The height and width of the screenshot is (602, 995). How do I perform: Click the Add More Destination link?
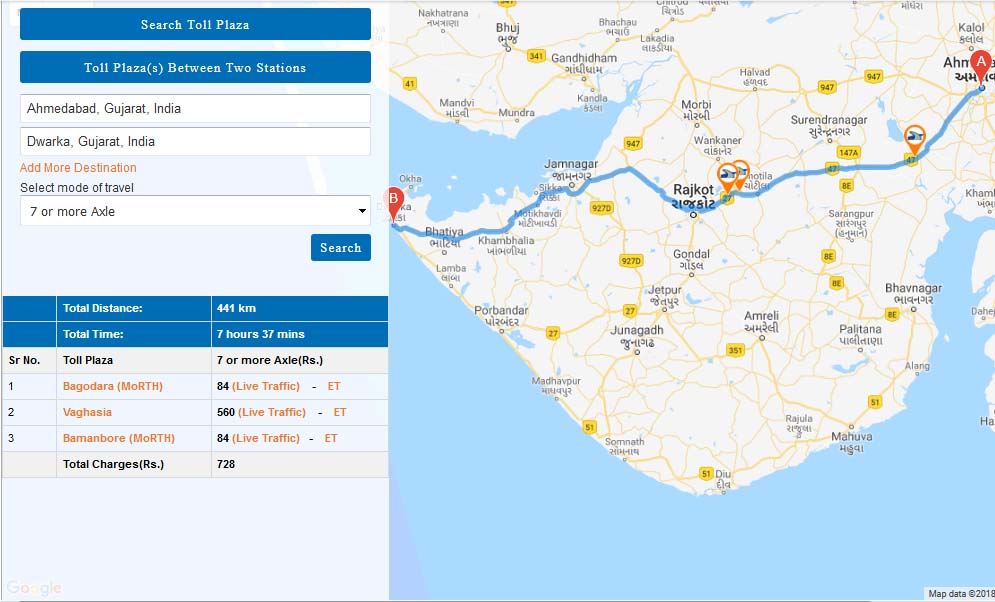pyautogui.click(x=78, y=168)
